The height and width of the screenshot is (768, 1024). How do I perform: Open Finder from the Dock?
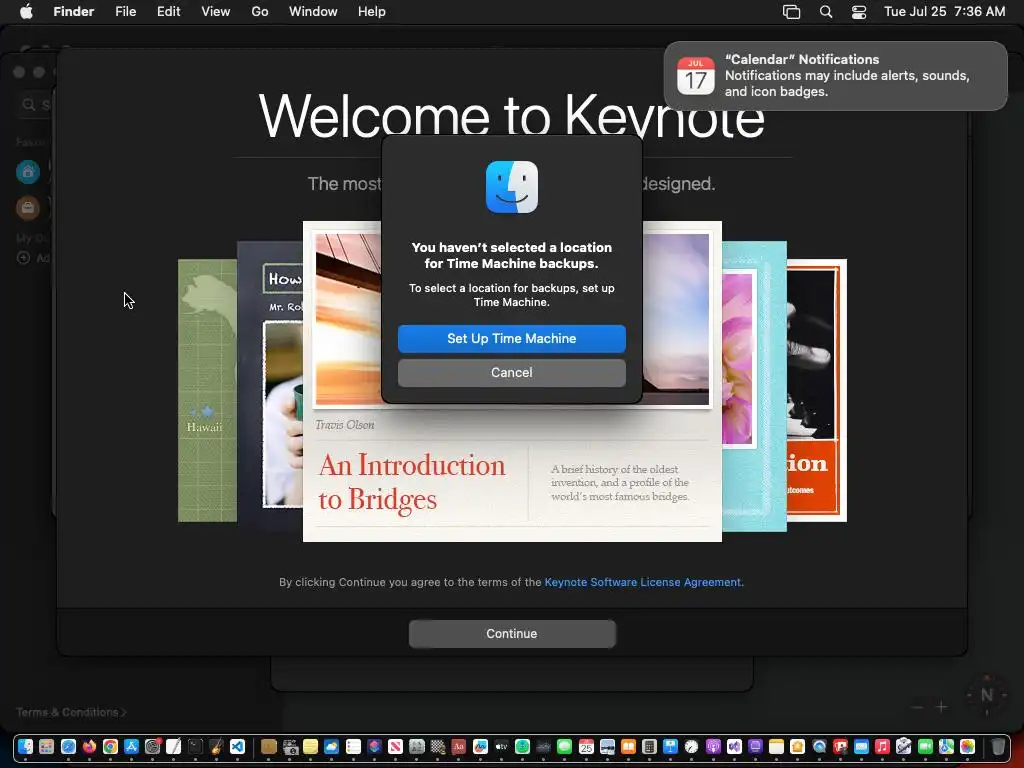pos(25,746)
